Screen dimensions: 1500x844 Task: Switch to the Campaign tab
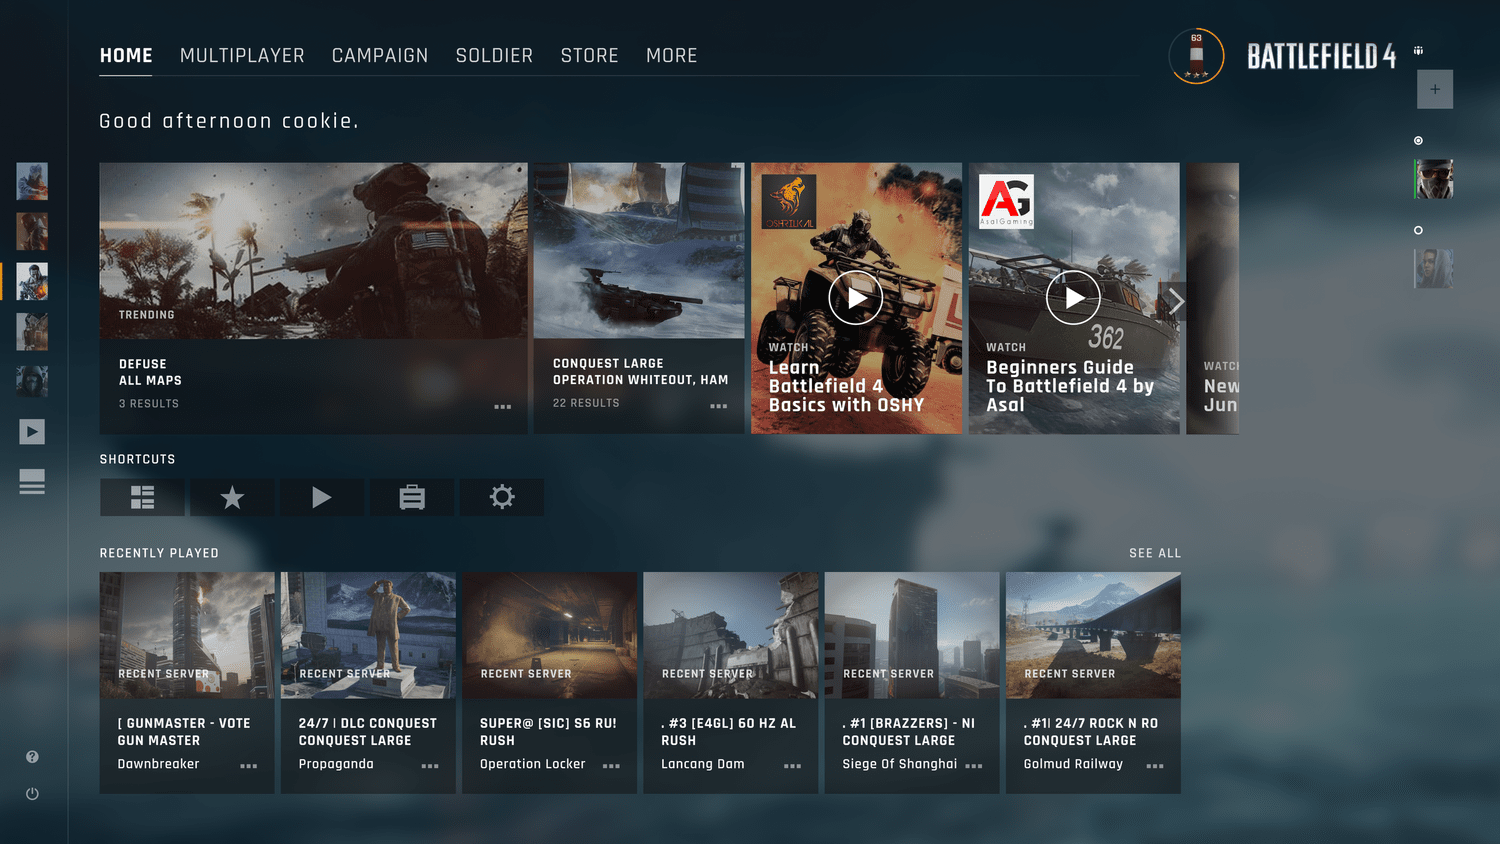point(380,56)
